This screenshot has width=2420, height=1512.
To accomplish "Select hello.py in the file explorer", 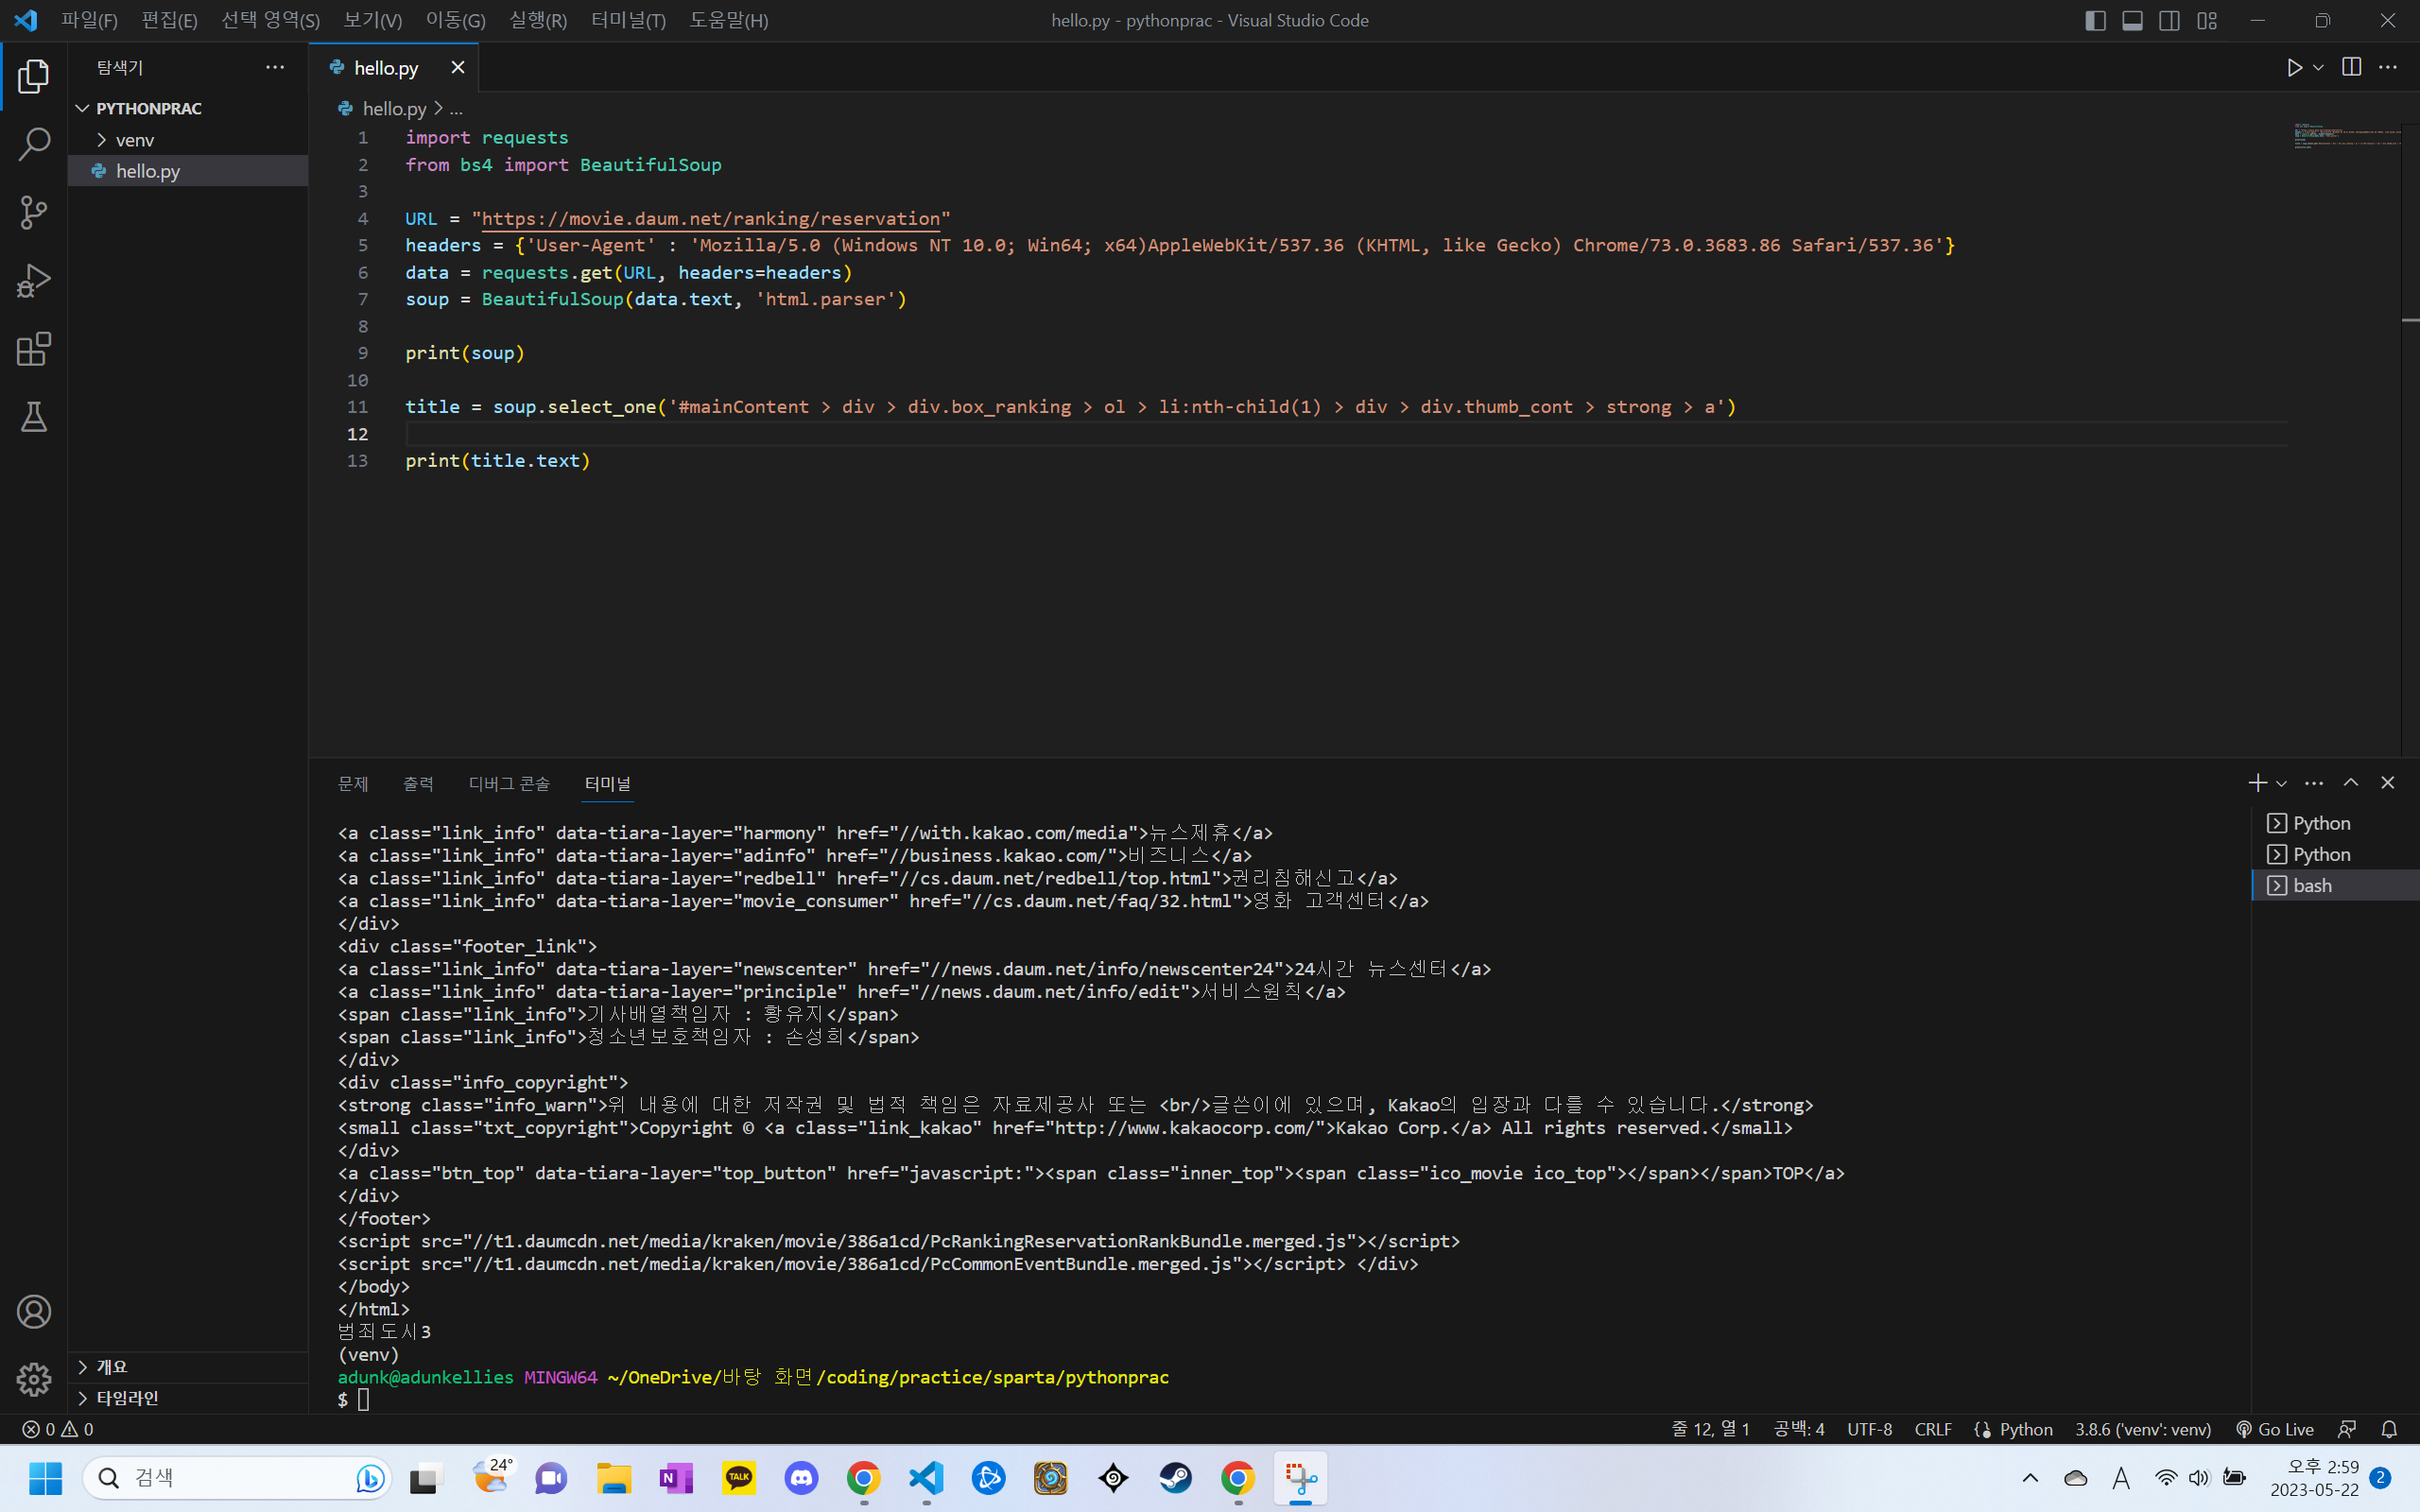I will (188, 171).
